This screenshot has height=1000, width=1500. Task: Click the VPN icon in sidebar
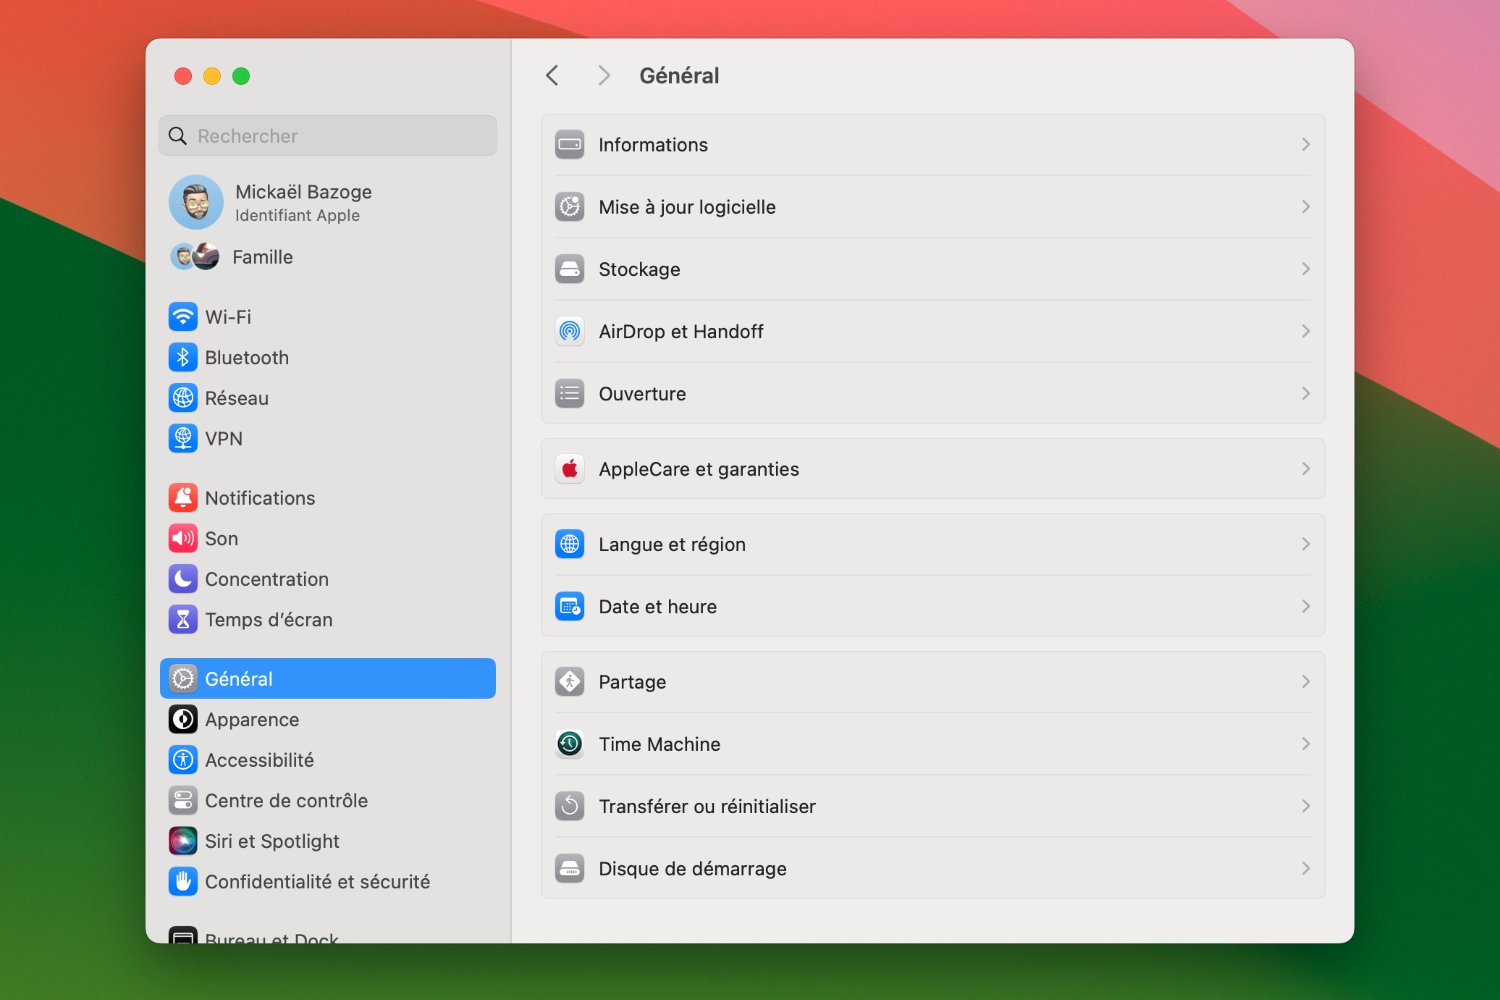(x=183, y=438)
